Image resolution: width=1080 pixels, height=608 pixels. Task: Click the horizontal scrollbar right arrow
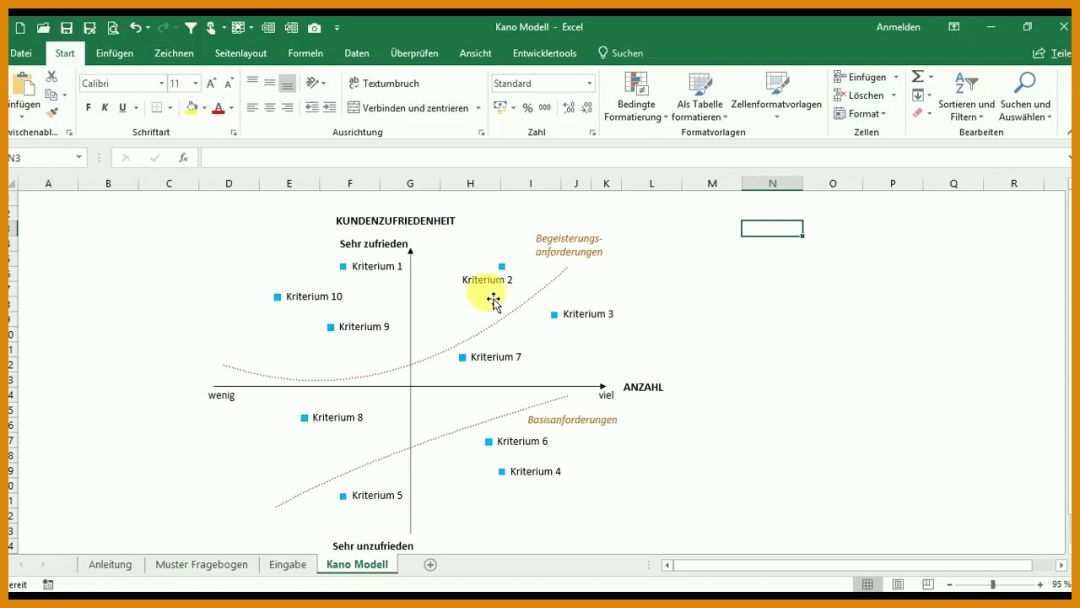pos(1061,565)
